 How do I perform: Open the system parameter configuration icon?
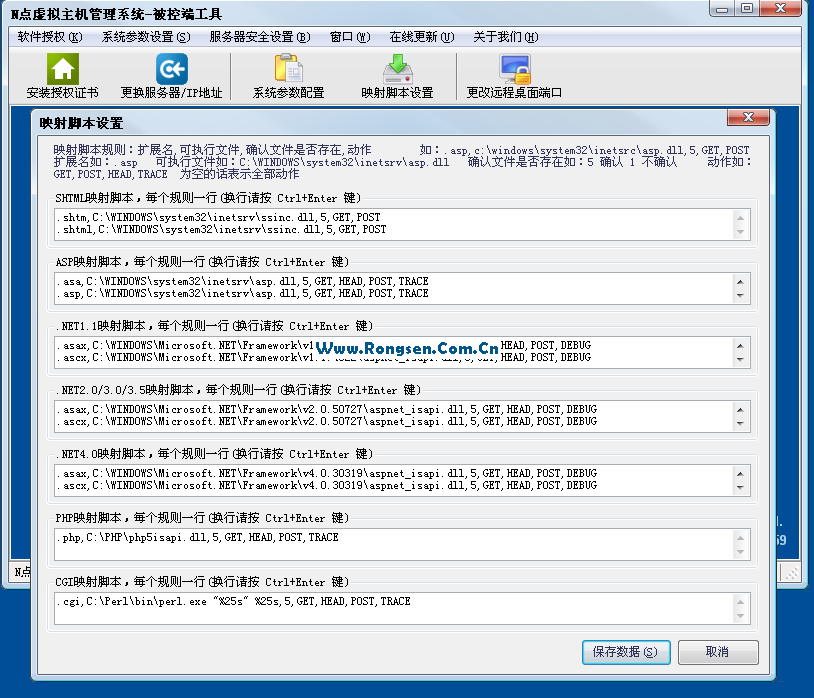click(288, 69)
